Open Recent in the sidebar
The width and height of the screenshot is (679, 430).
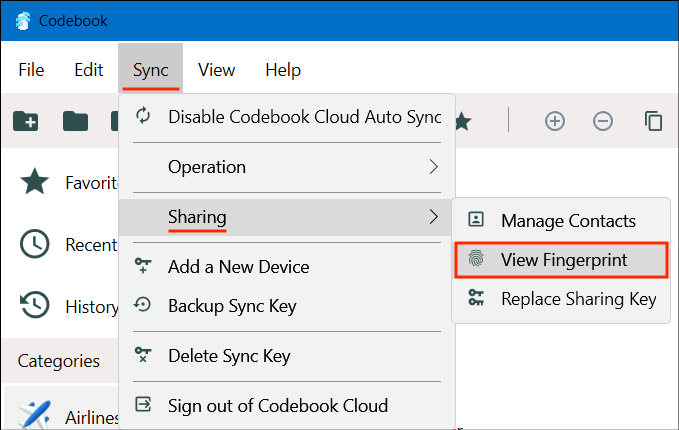point(61,244)
